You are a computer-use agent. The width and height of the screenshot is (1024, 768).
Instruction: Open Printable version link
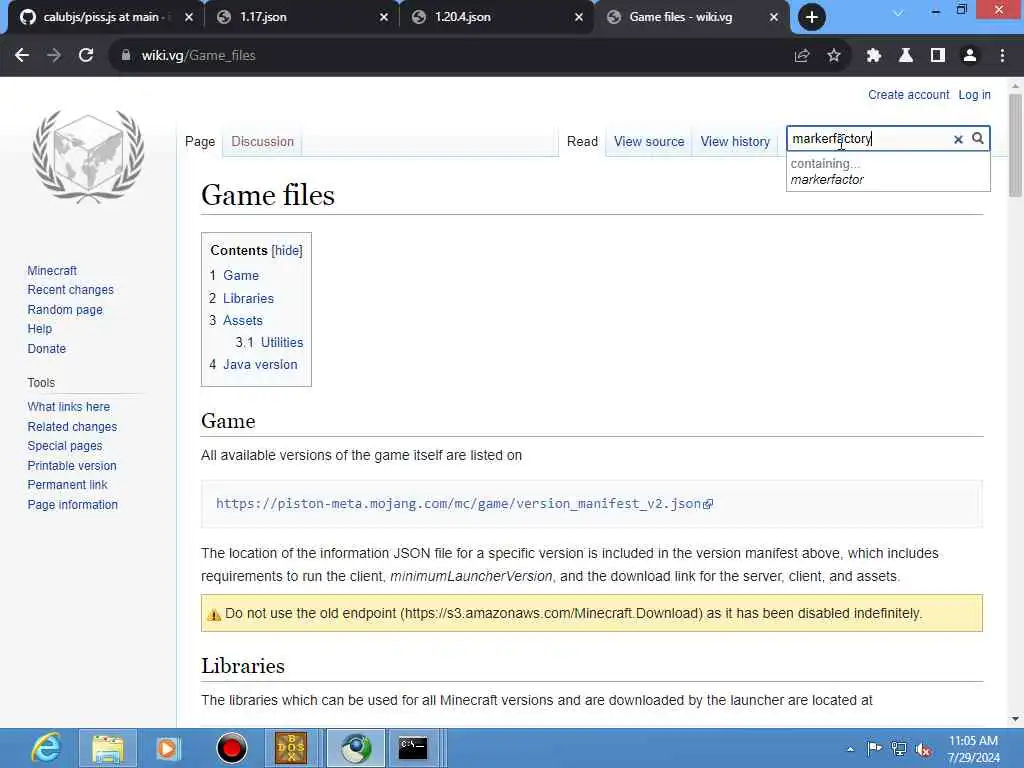pyautogui.click(x=72, y=466)
